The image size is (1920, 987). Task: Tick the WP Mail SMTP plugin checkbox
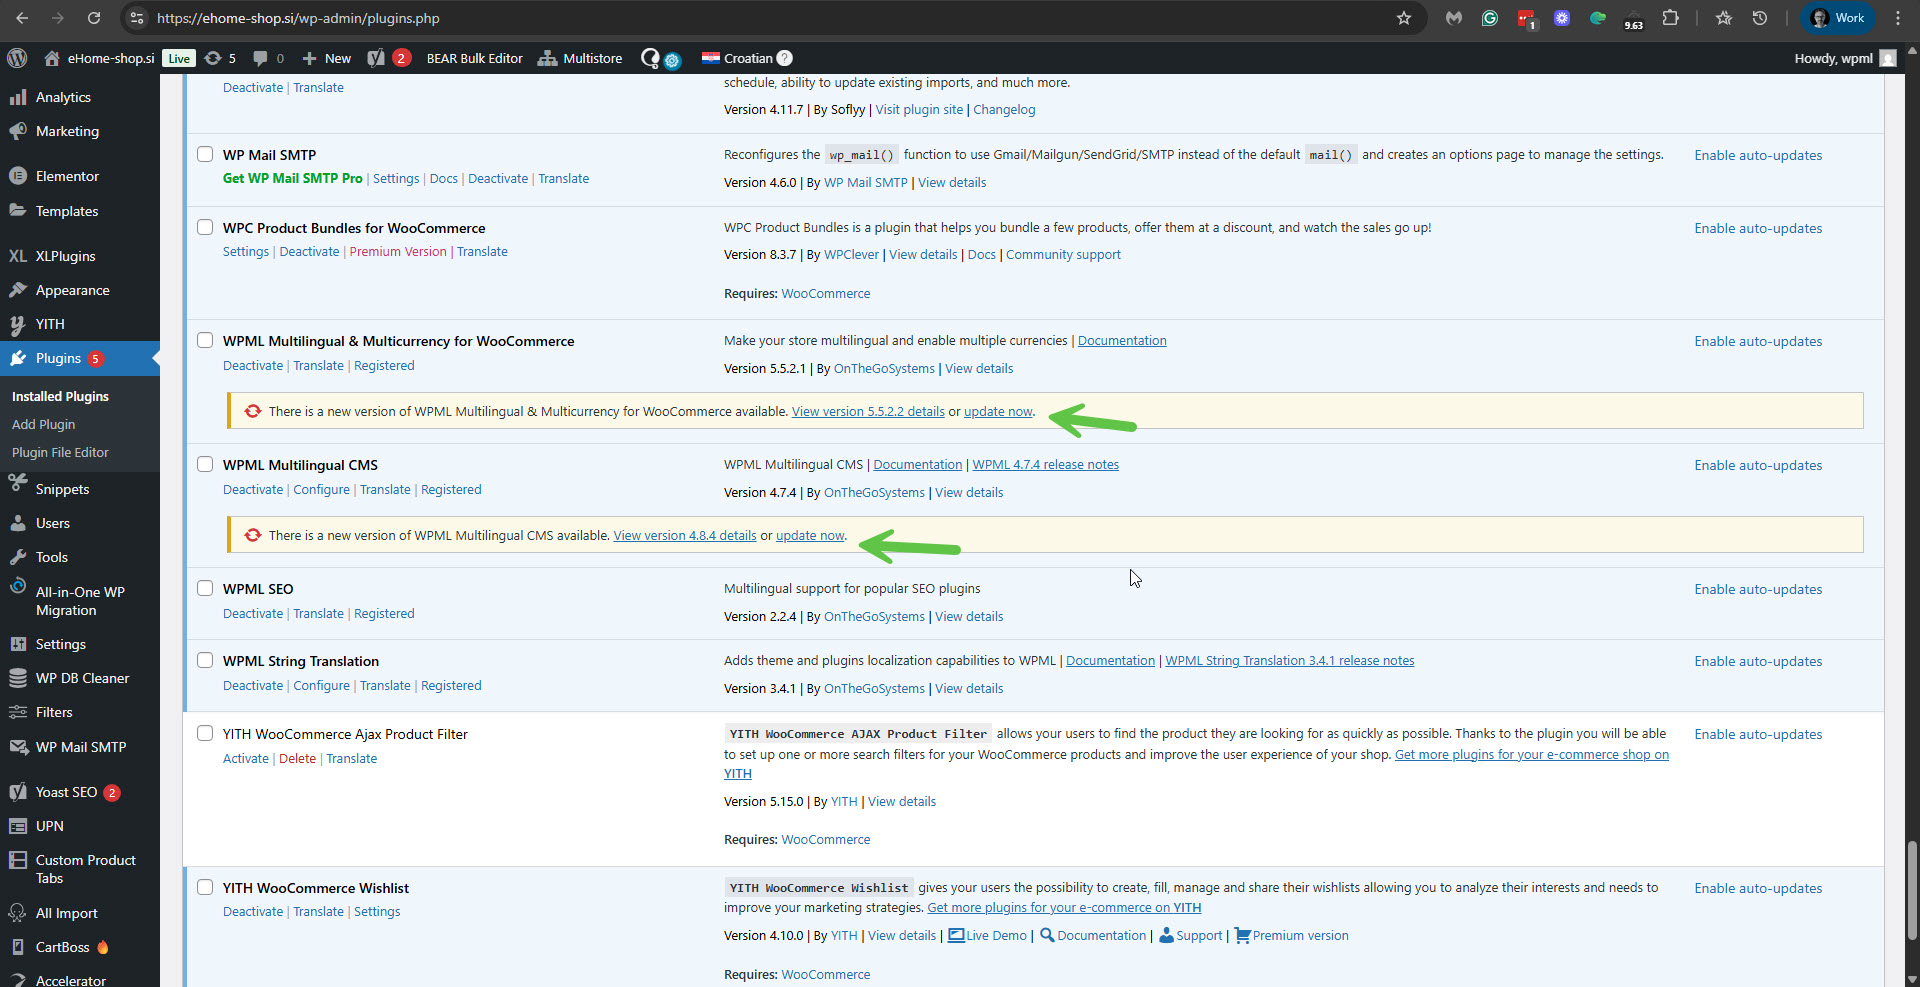205,154
